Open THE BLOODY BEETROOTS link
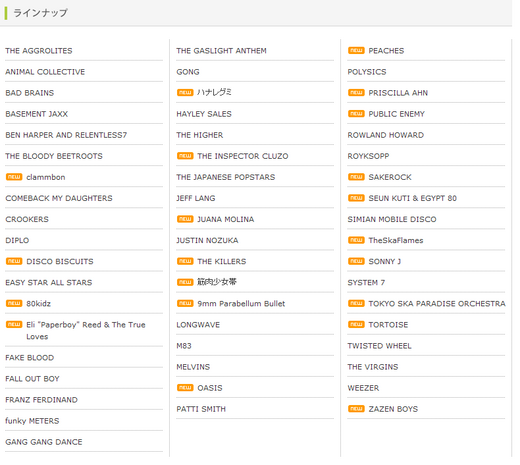The image size is (520, 465). [x=54, y=156]
